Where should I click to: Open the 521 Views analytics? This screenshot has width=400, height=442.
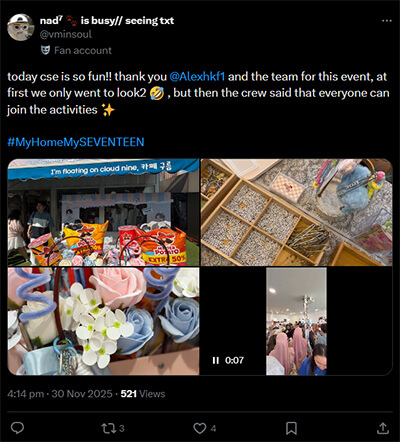click(x=143, y=394)
